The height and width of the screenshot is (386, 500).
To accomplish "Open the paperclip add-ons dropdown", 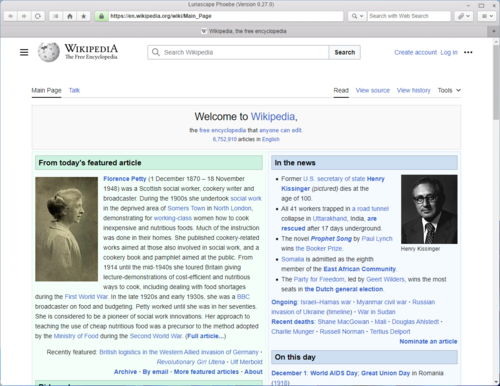I will coord(464,16).
